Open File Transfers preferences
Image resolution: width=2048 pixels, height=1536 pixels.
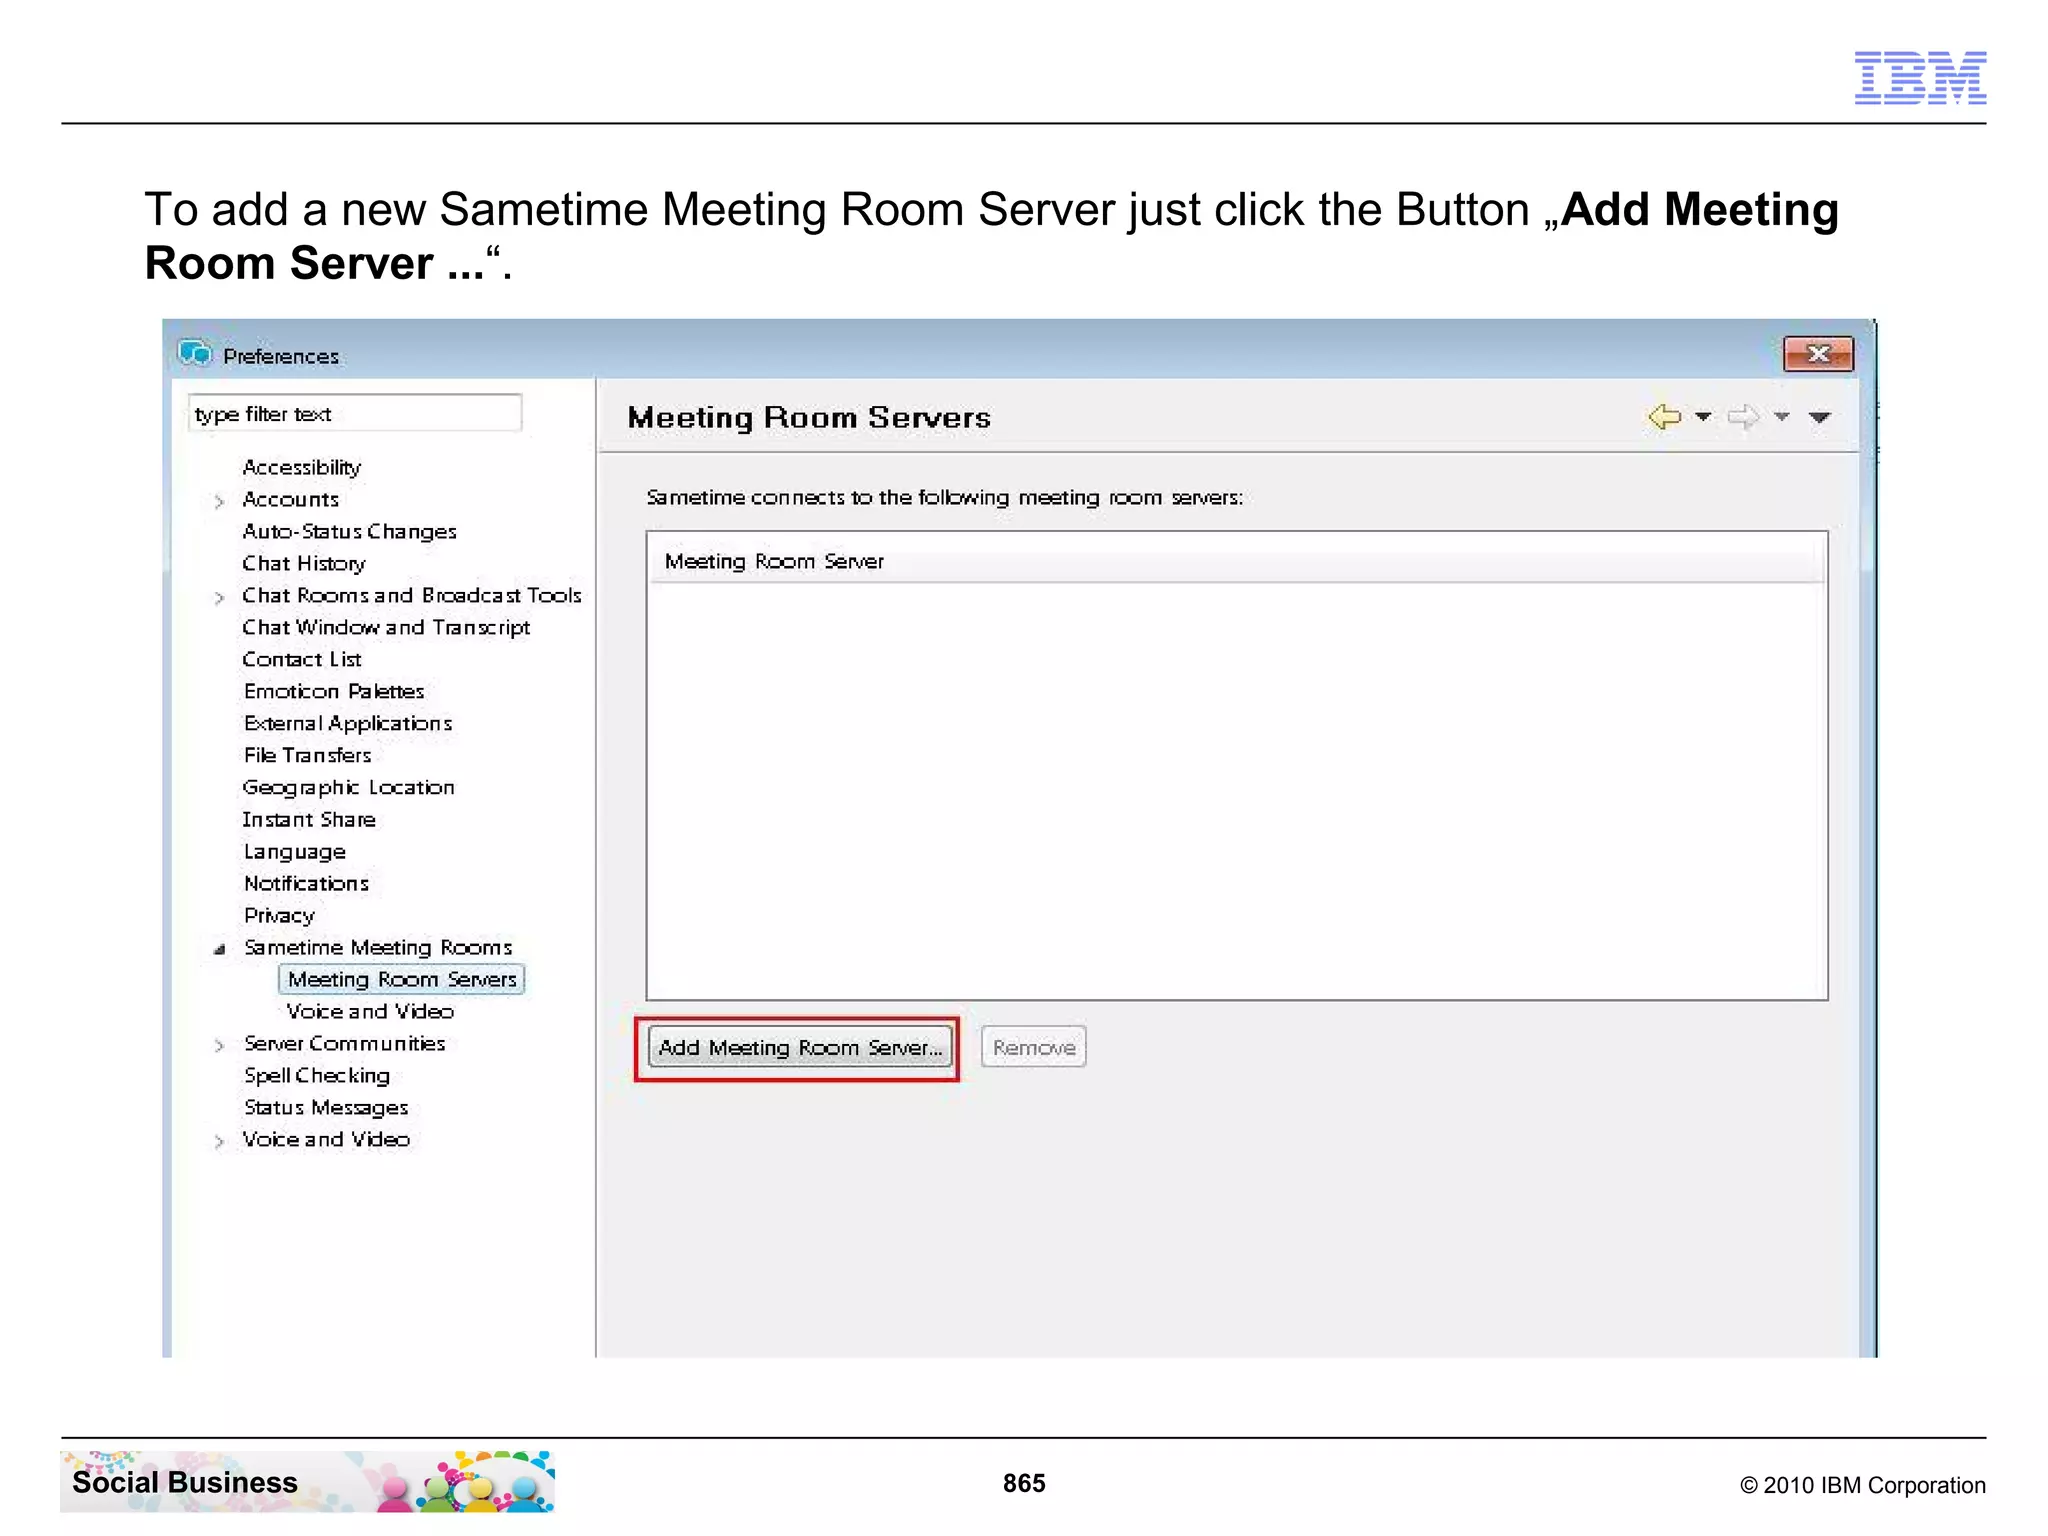click(307, 755)
